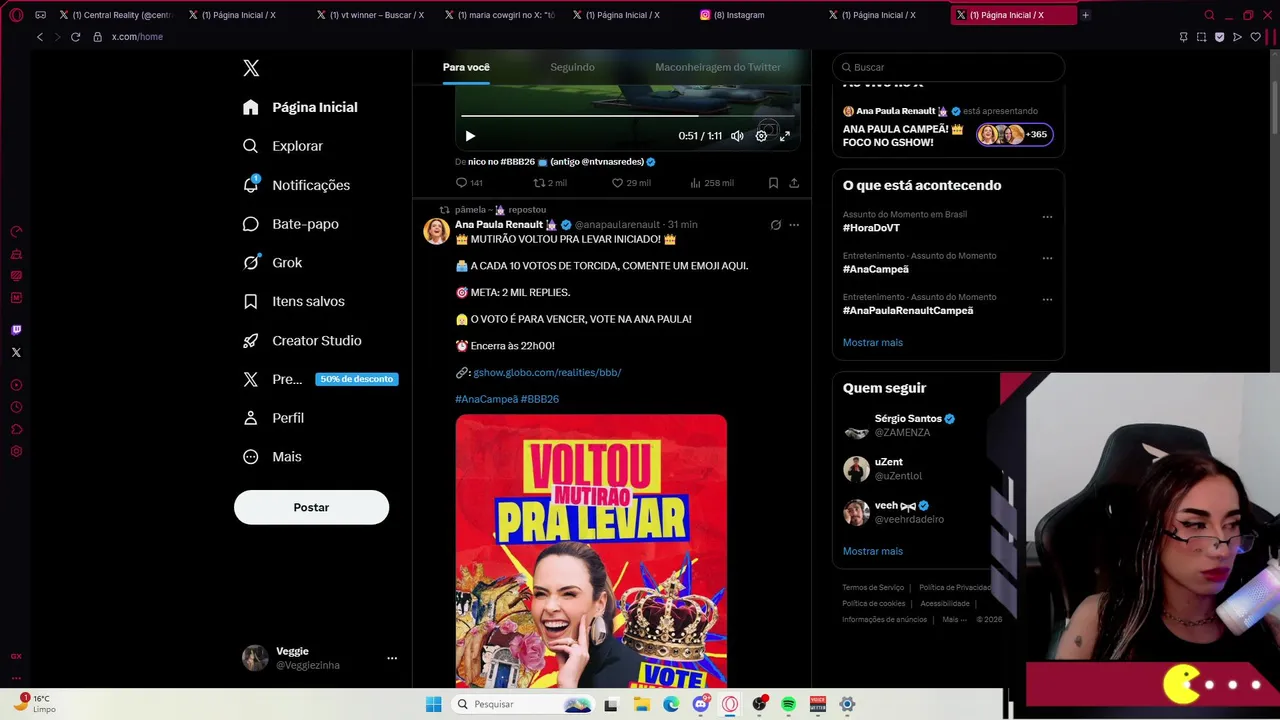Open Grok assistant in sidebar

(272, 262)
